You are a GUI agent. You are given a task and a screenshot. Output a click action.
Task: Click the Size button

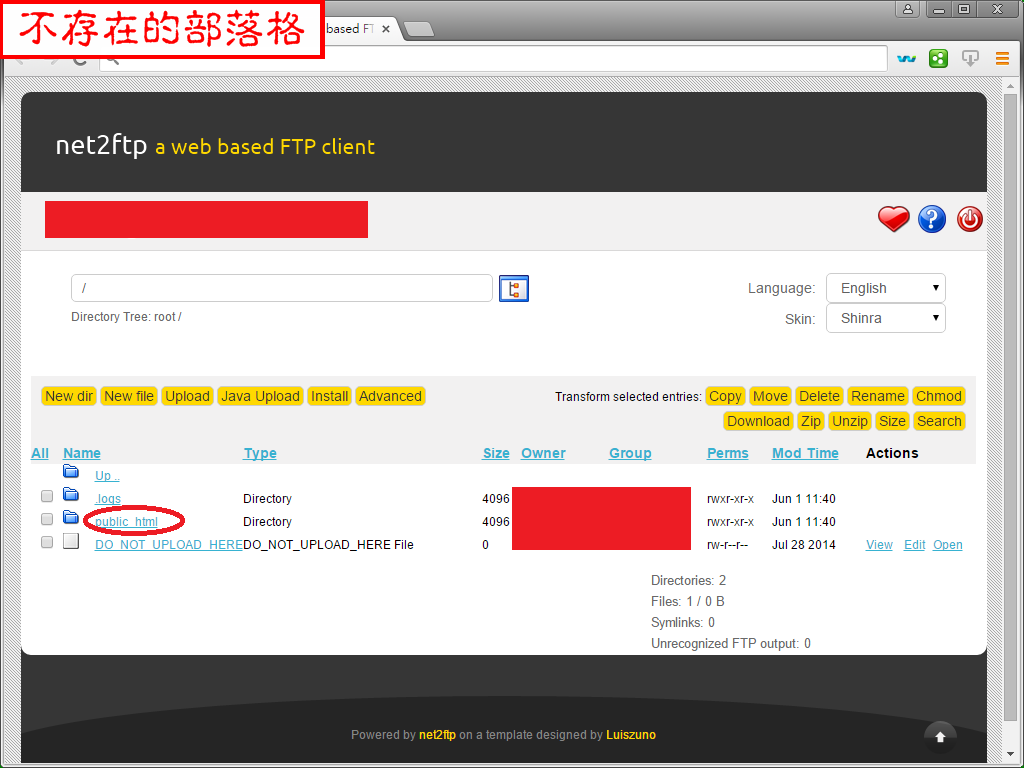pyautogui.click(x=892, y=421)
